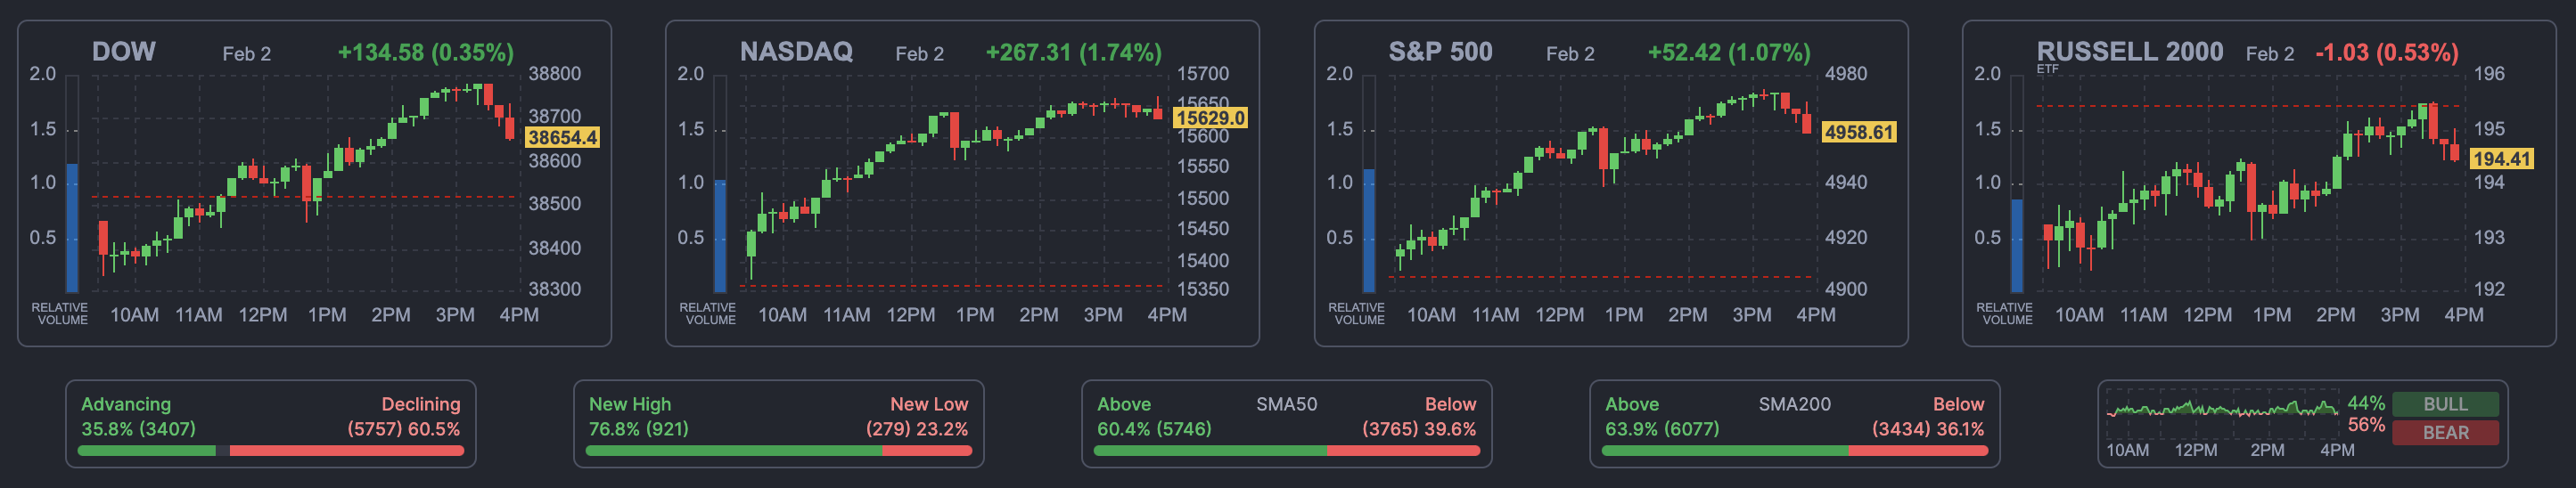This screenshot has width=2576, height=488.
Task: Click the SMA50 above/below bar
Action: (1287, 451)
